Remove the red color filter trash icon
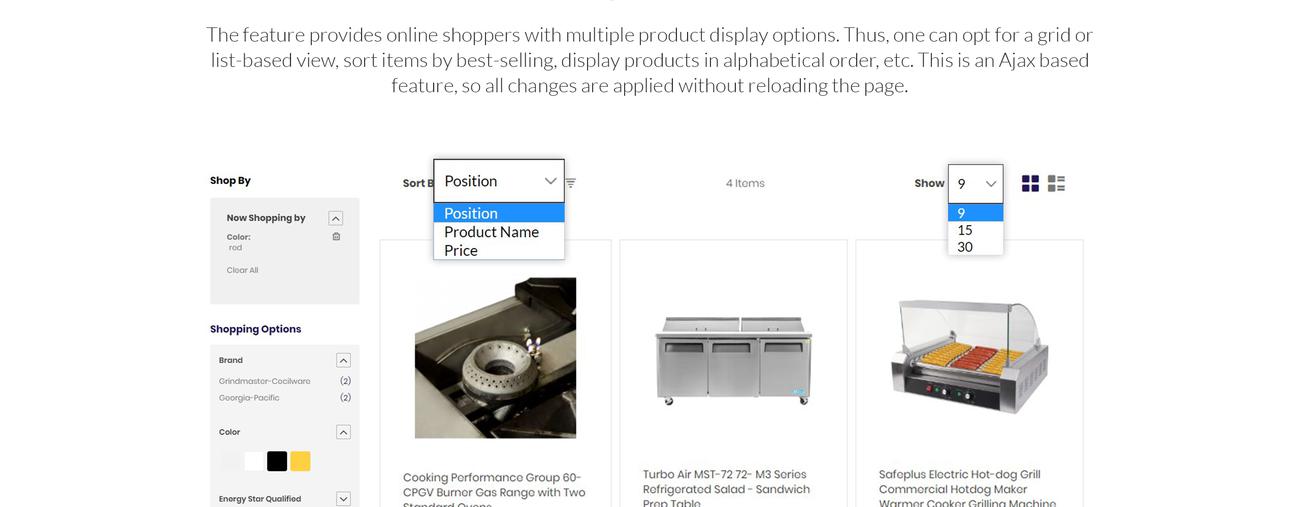Viewport: 1300px width, 507px height. point(336,237)
